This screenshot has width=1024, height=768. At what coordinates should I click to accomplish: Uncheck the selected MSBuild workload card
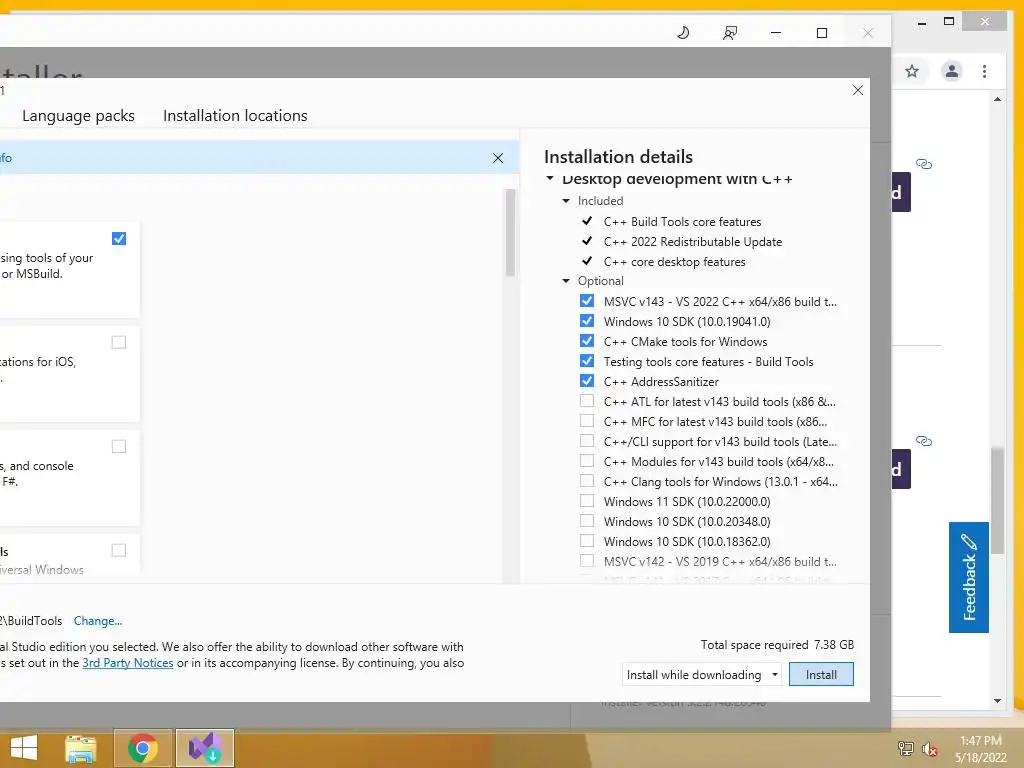pos(119,238)
